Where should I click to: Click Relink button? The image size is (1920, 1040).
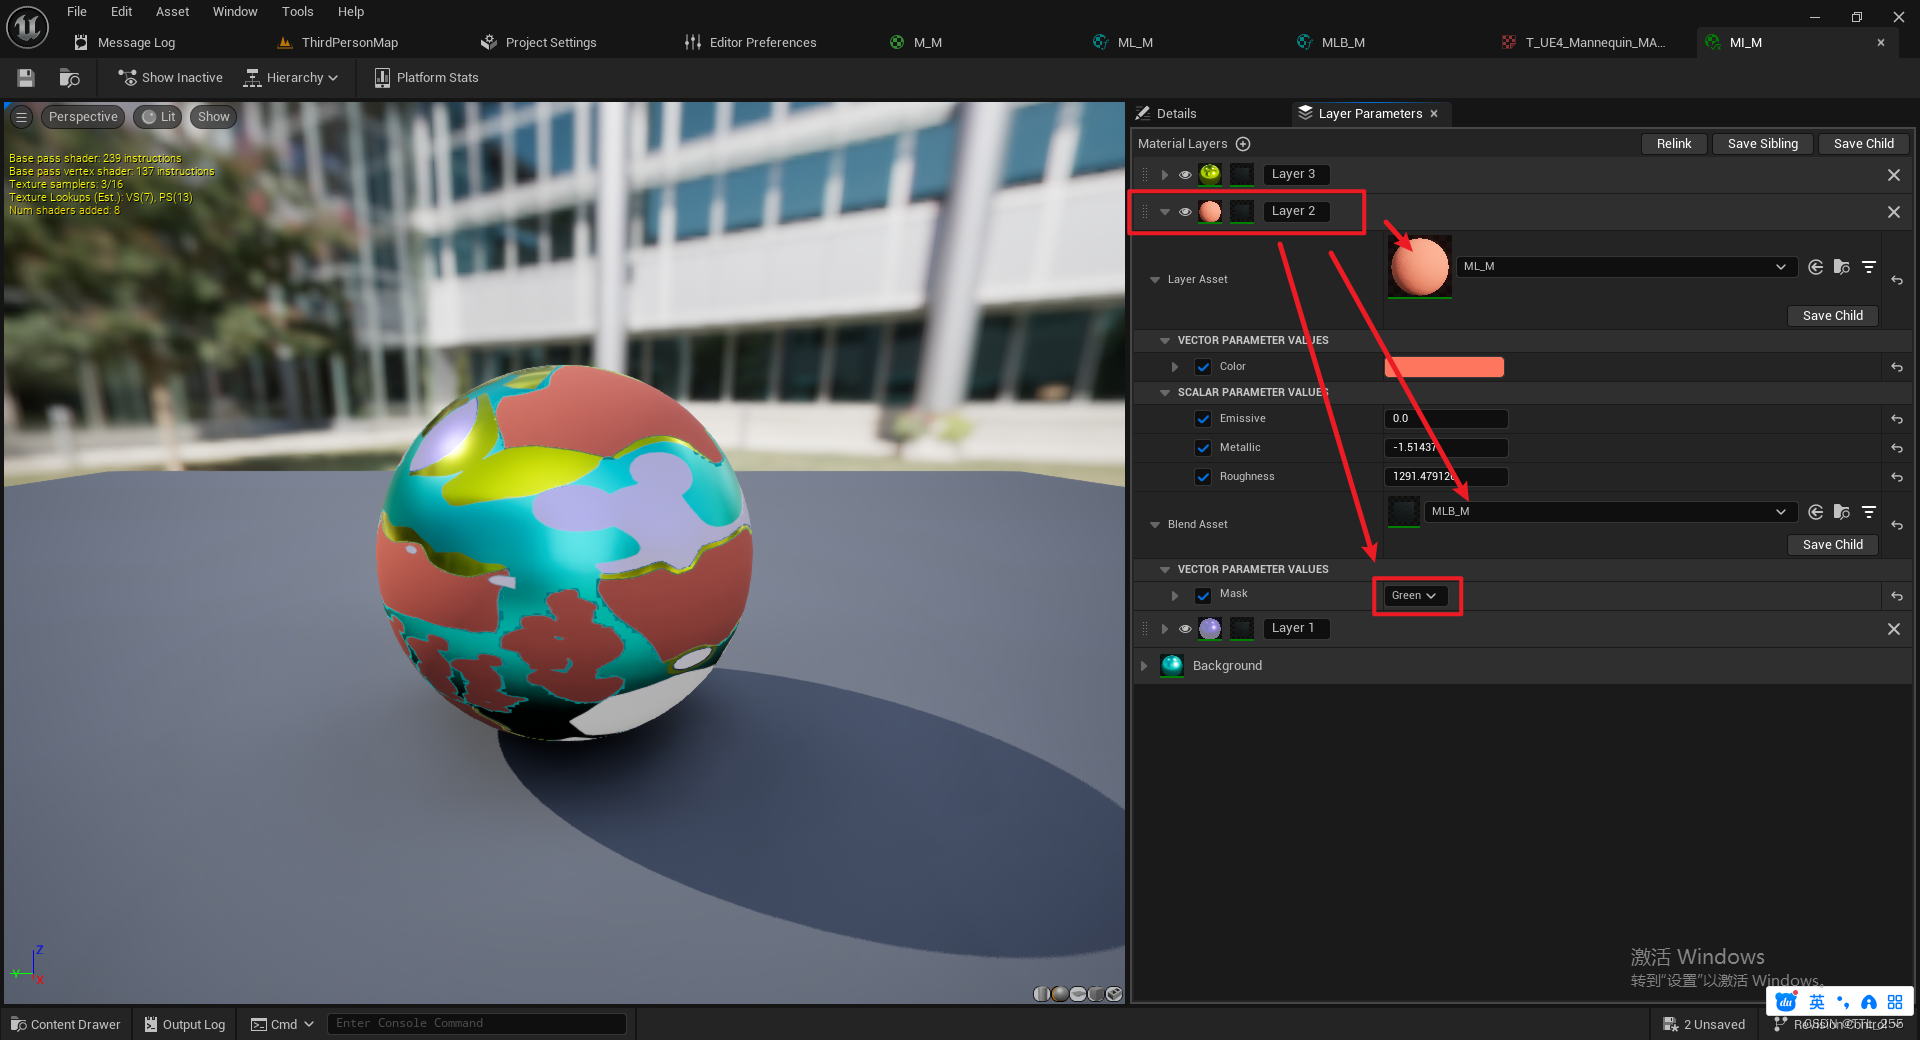1674,144
